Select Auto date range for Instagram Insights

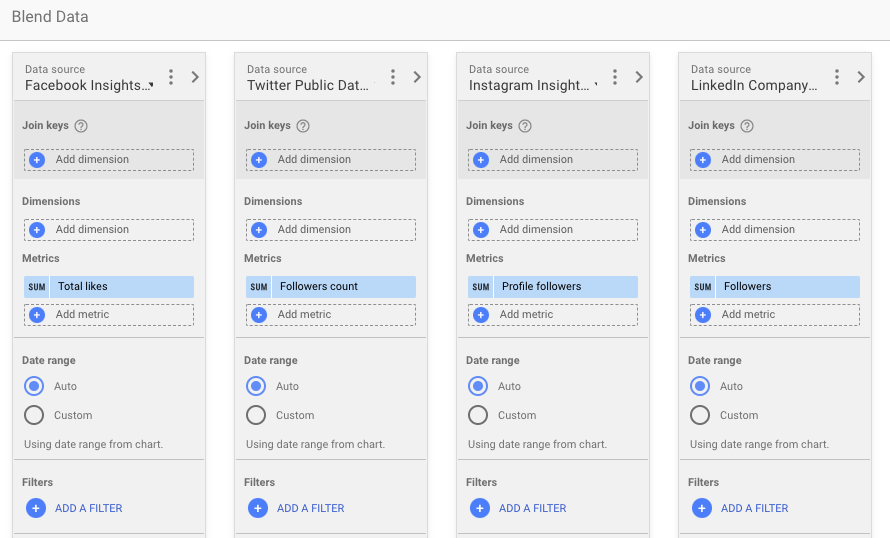click(x=478, y=386)
